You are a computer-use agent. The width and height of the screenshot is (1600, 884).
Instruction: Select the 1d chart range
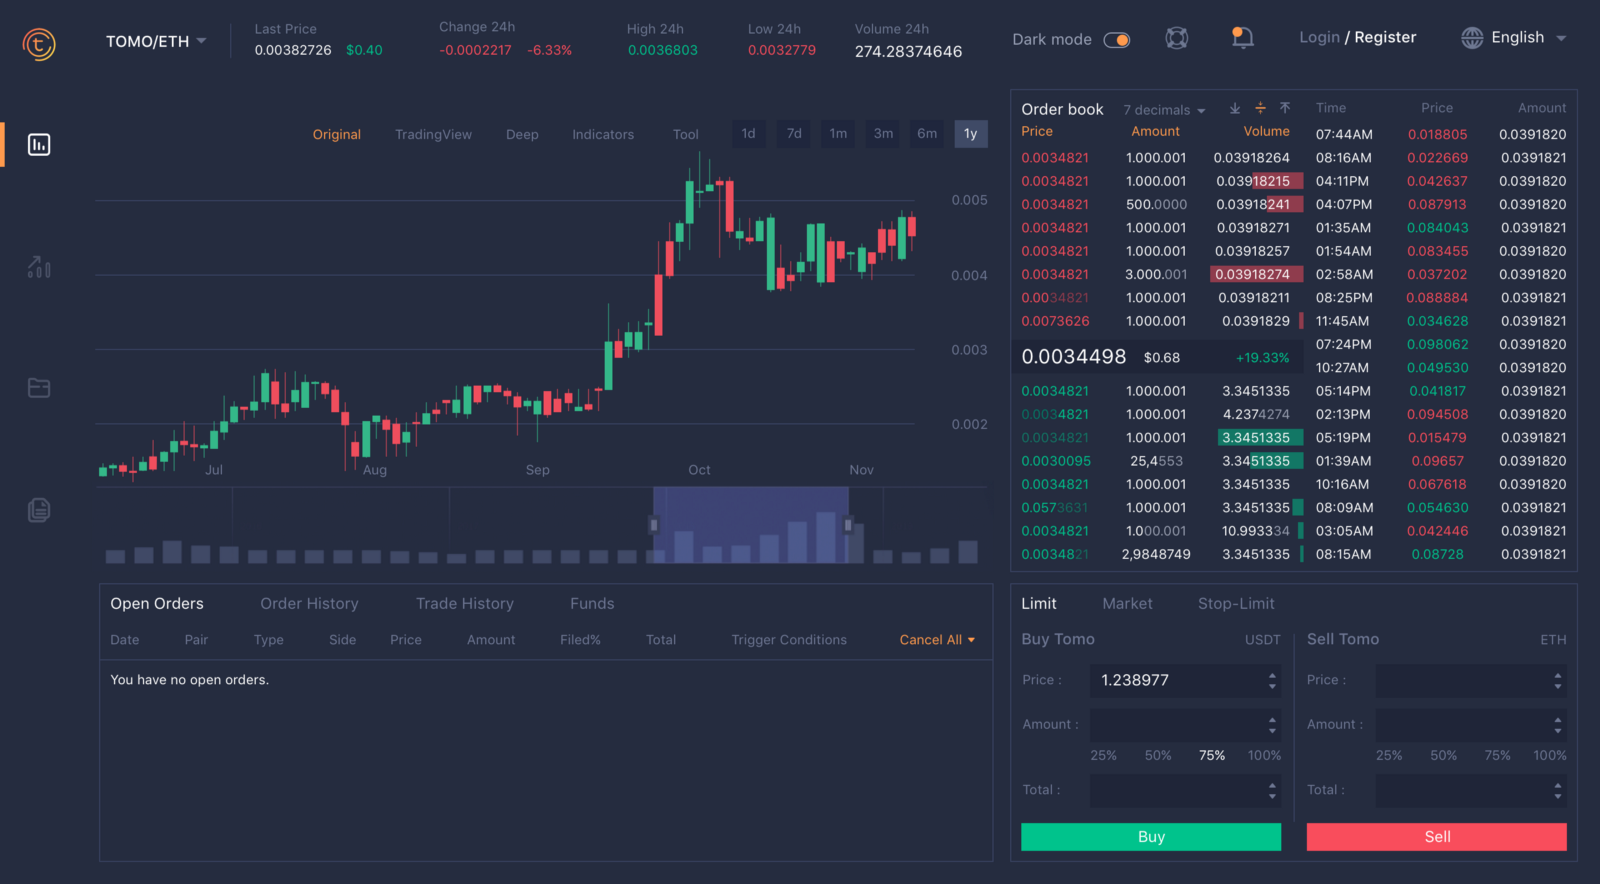point(749,134)
